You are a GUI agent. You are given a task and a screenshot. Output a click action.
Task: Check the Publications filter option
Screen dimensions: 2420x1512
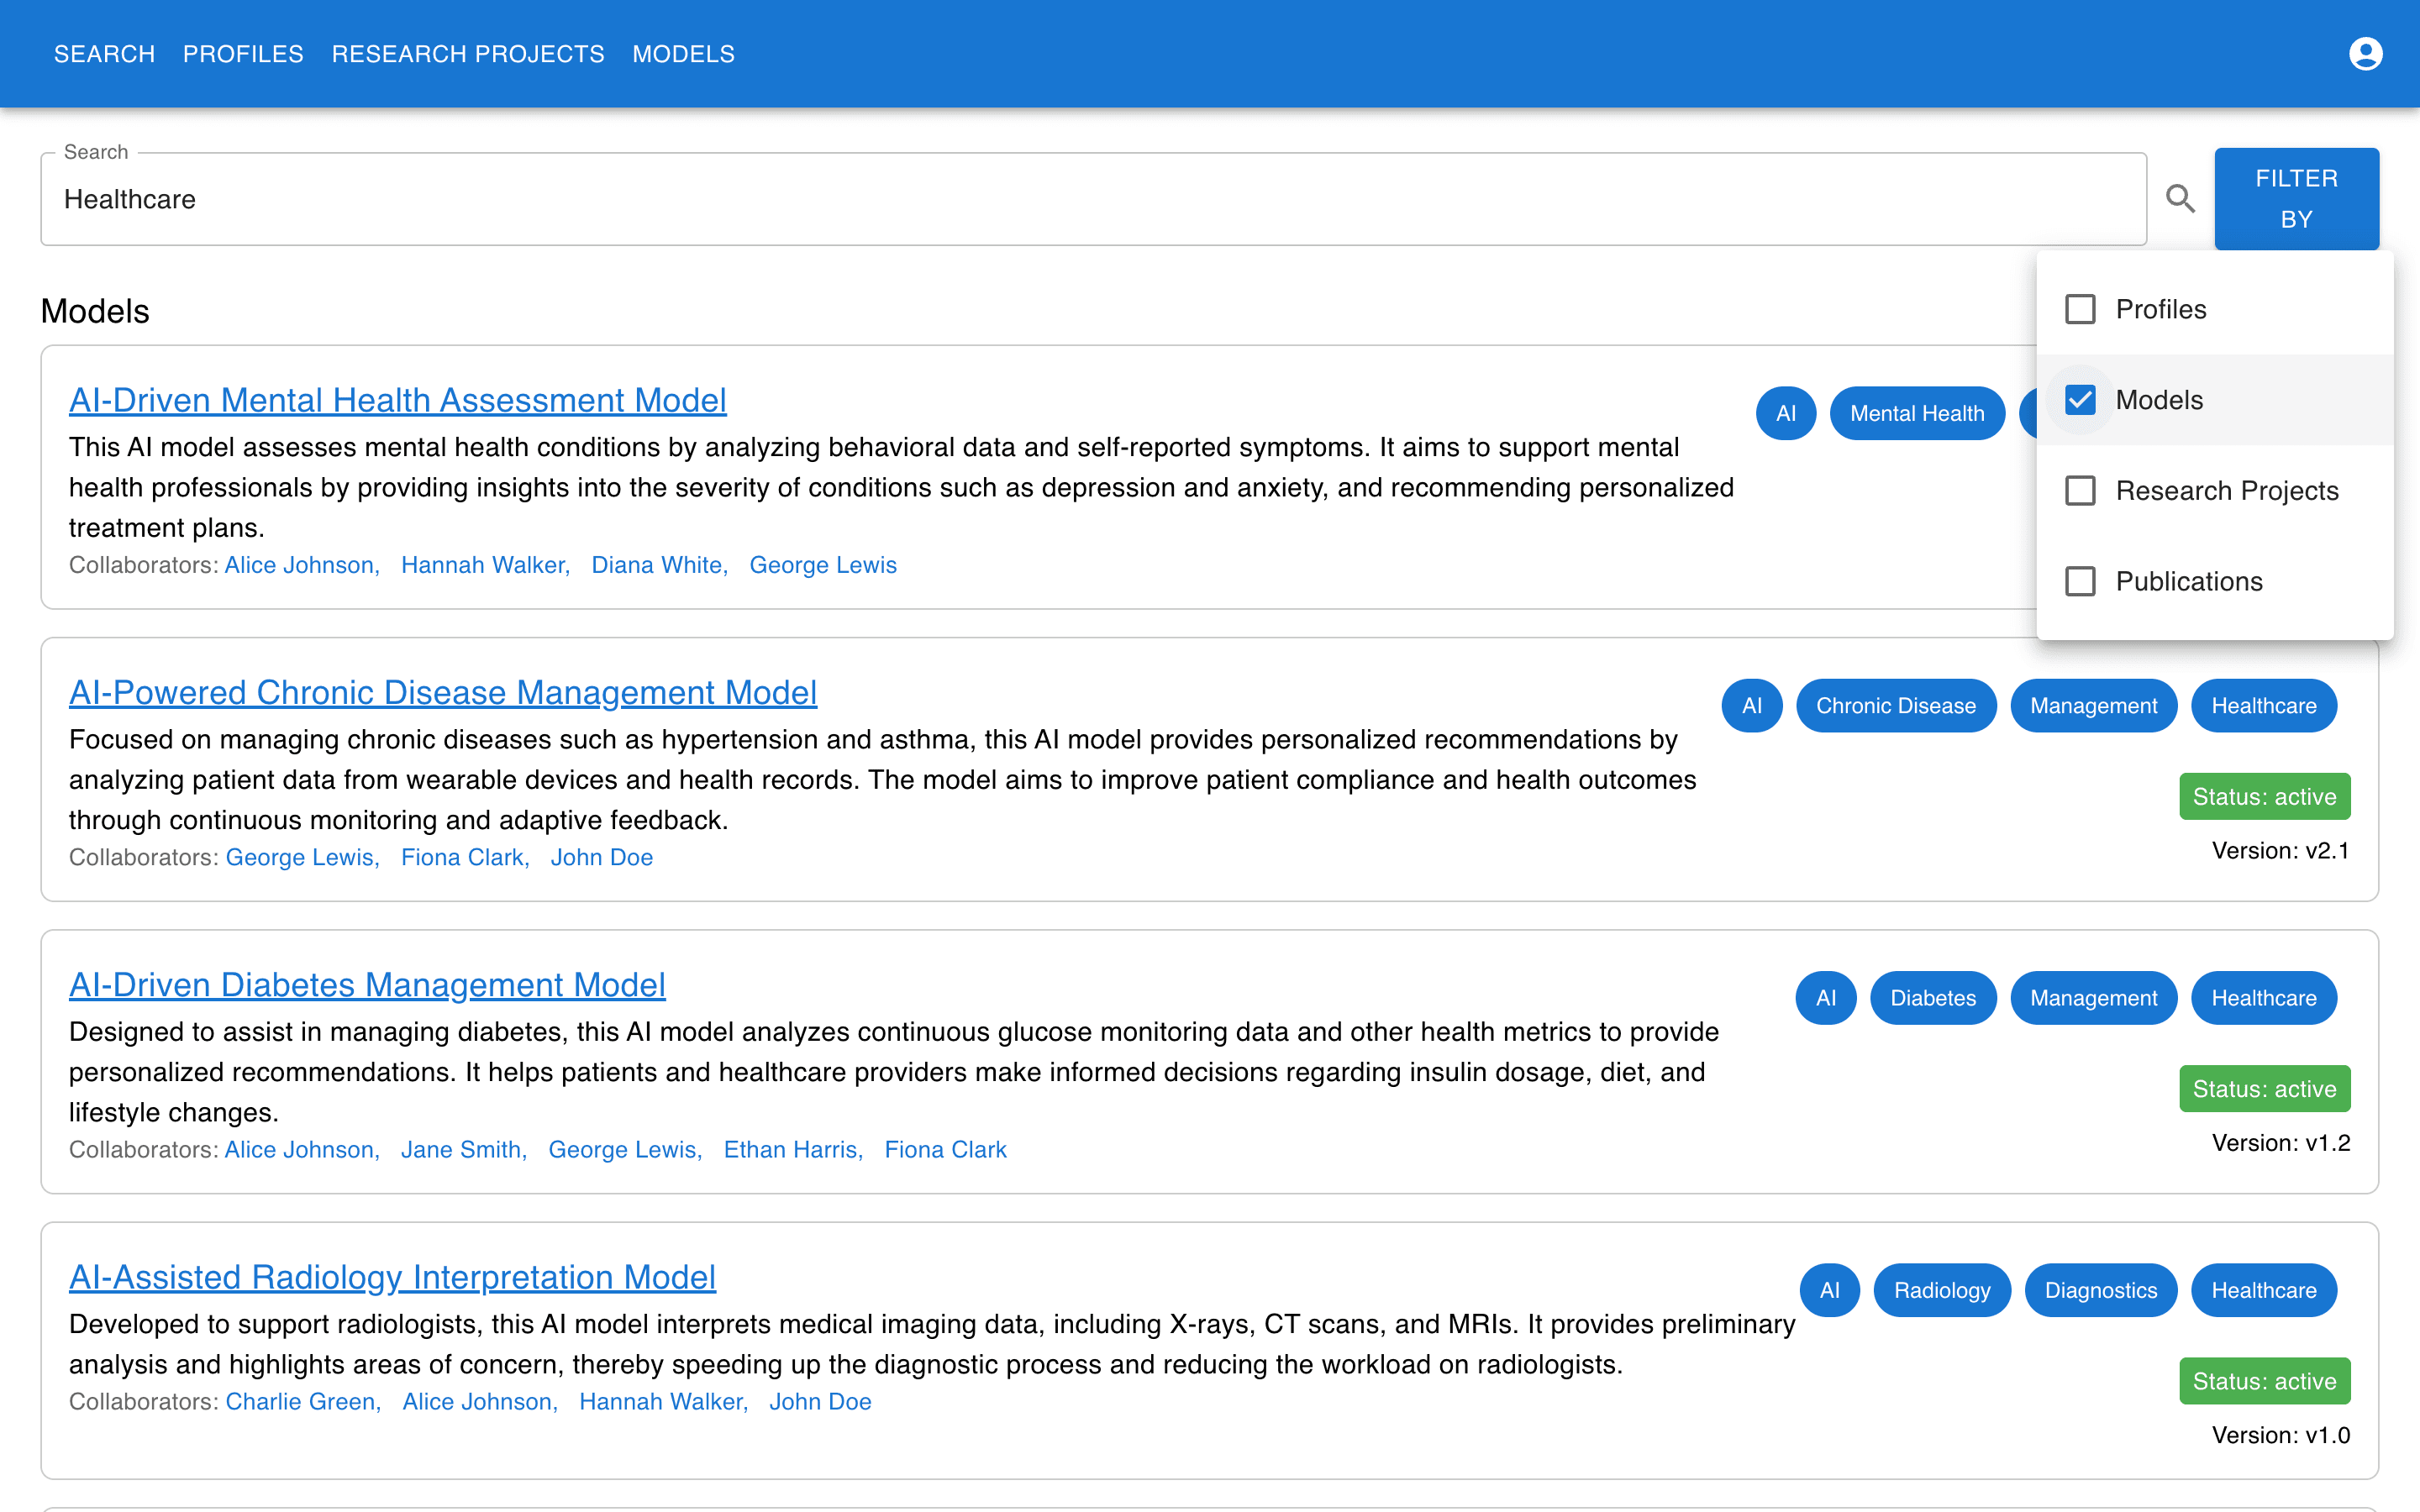click(x=2081, y=581)
